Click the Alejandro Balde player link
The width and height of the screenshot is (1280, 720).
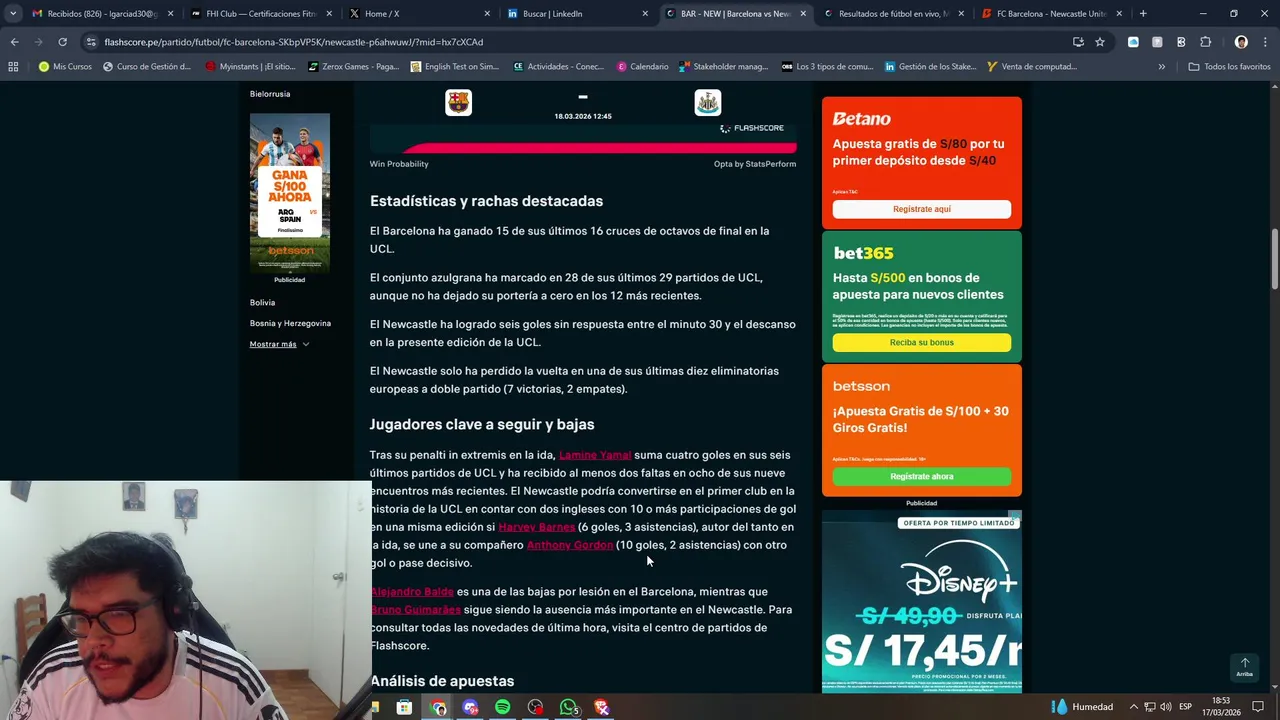pyautogui.click(x=412, y=592)
